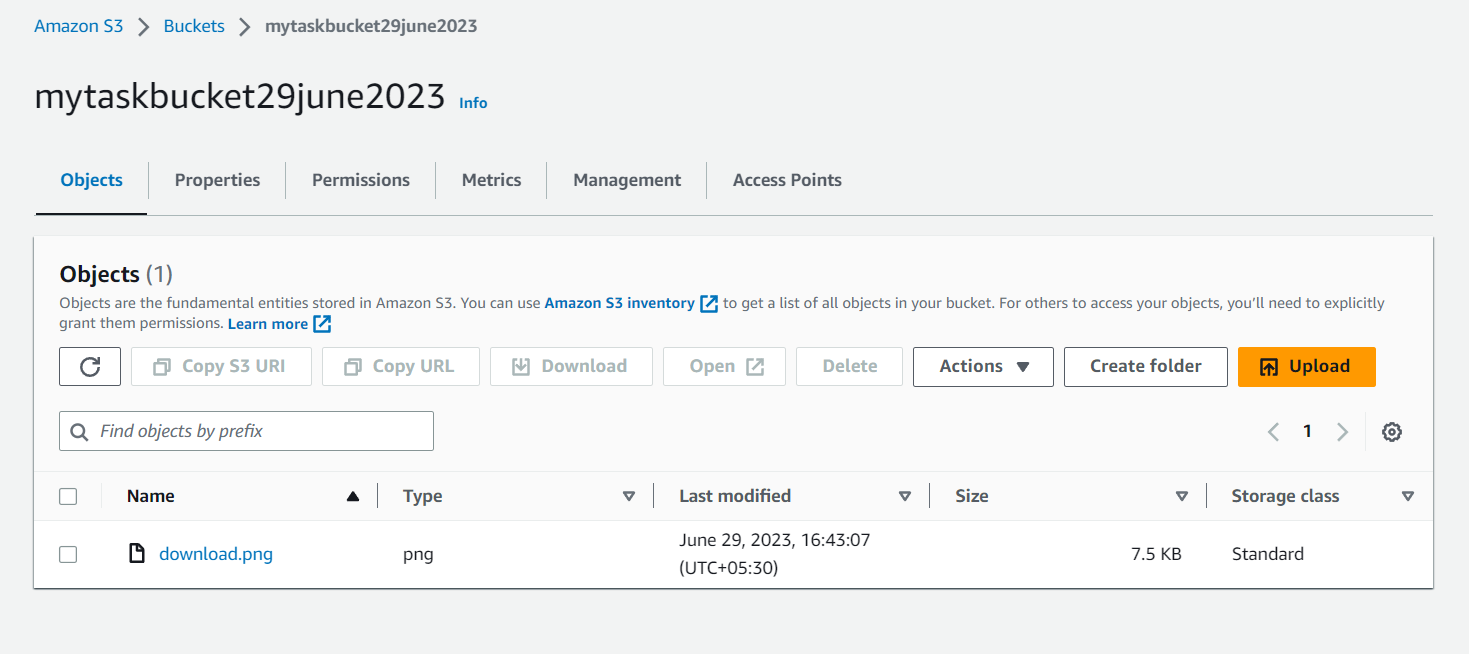
Task: Open the page preferences settings gear
Action: point(1392,431)
